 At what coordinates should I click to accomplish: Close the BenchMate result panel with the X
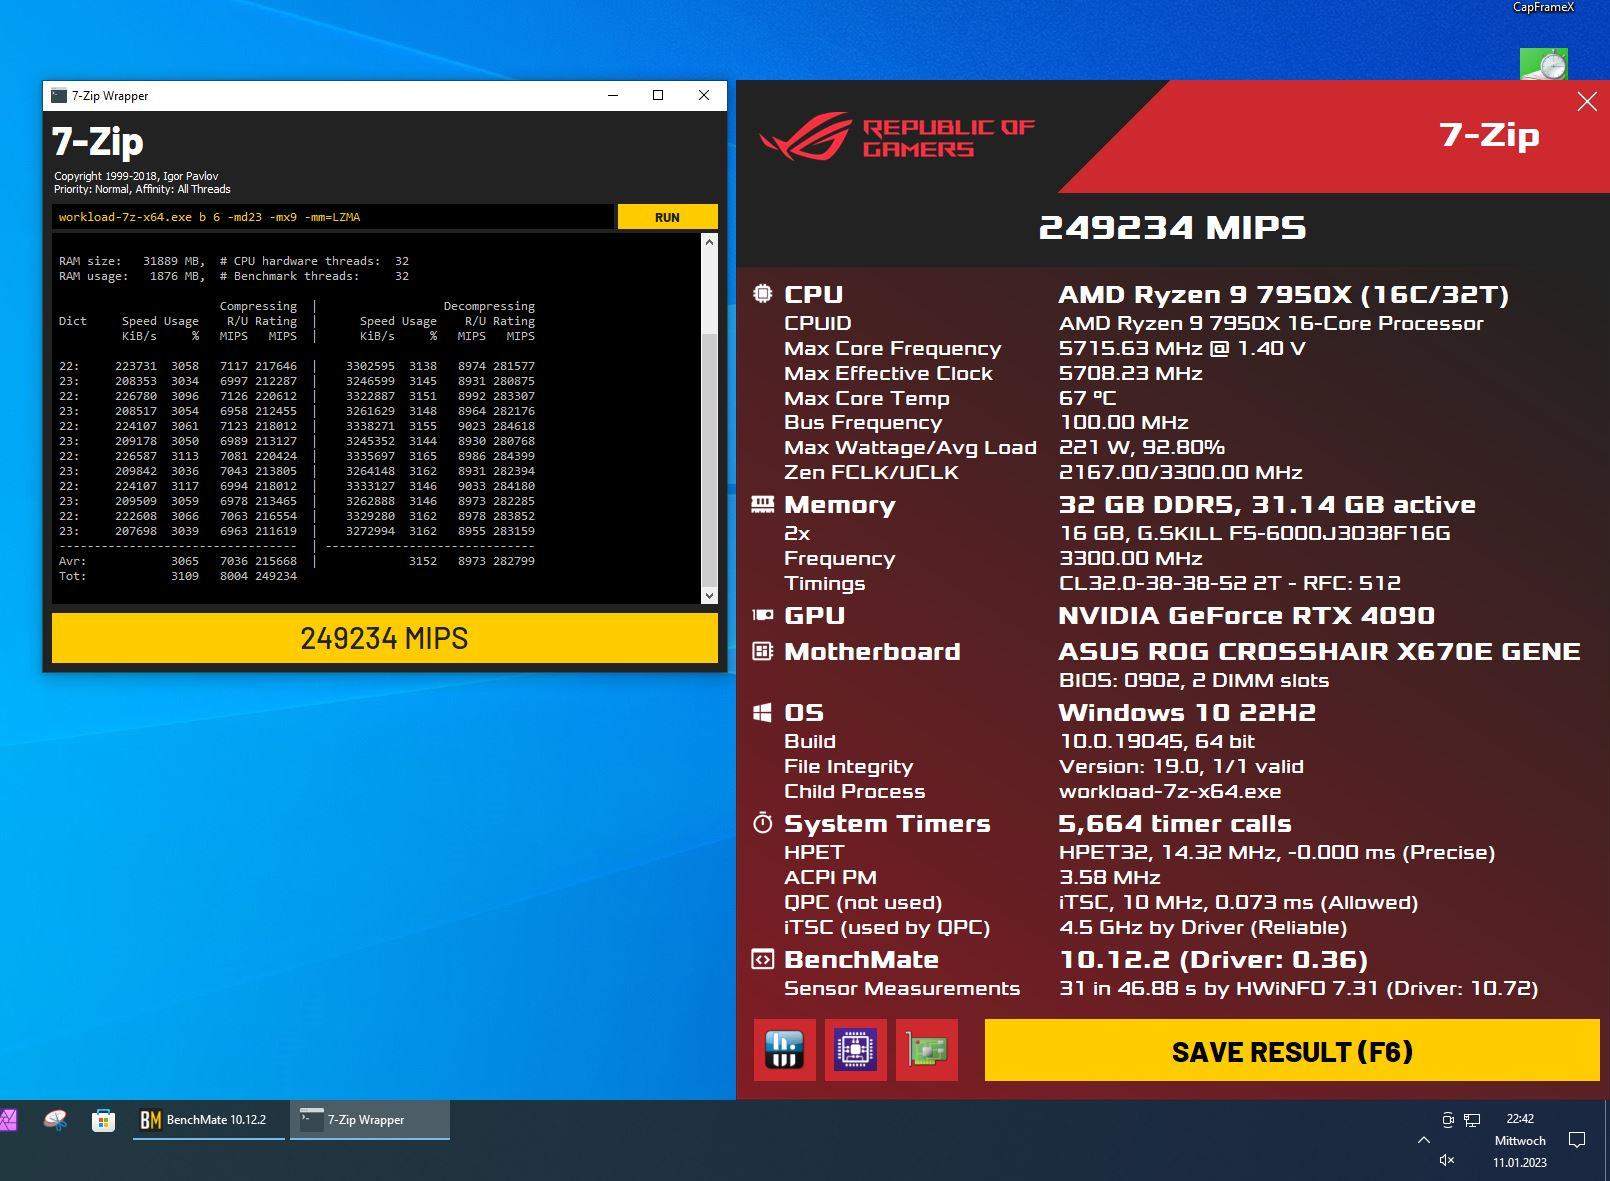(1587, 102)
